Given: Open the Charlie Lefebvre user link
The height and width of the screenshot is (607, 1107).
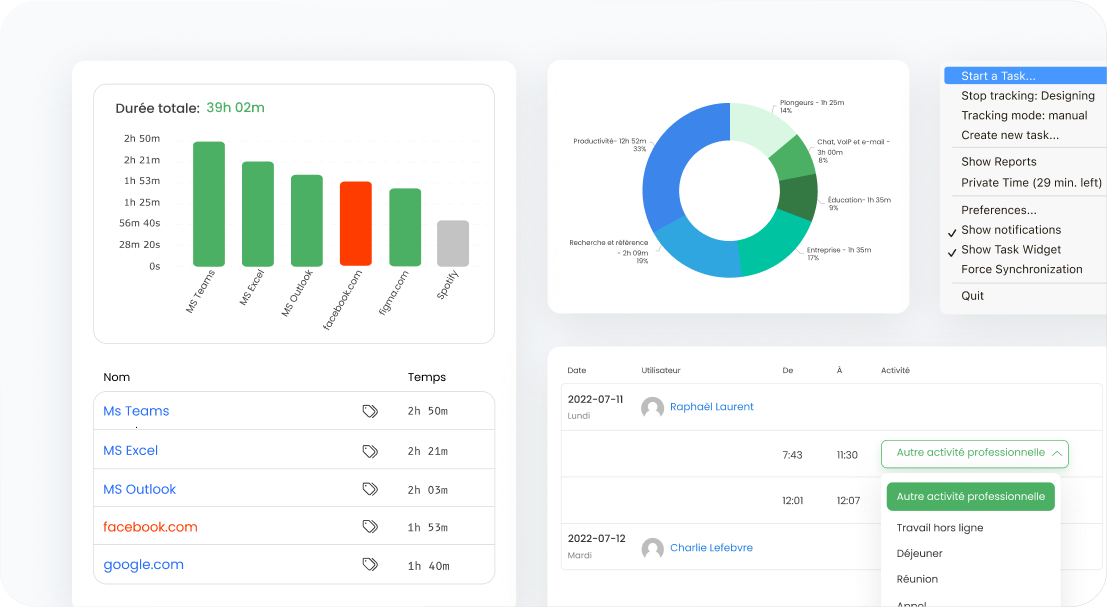Looking at the screenshot, I should 711,548.
